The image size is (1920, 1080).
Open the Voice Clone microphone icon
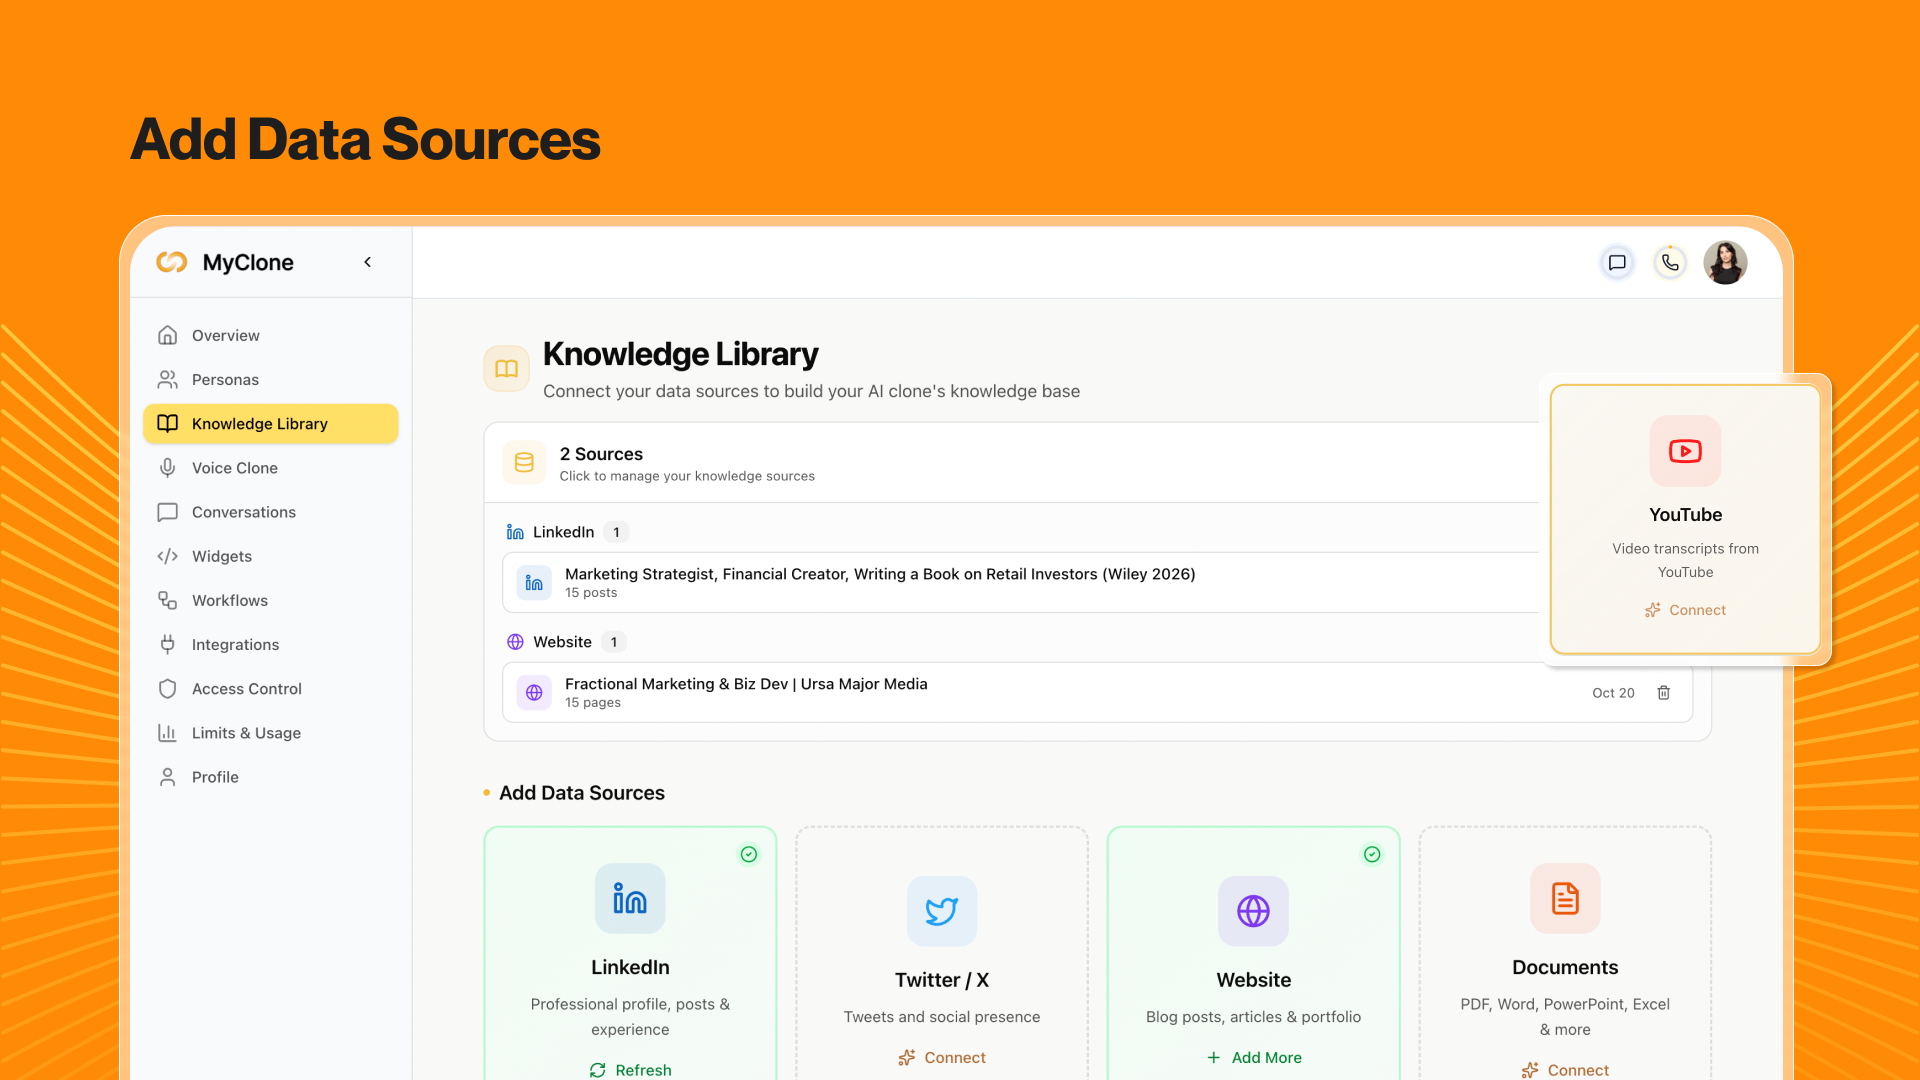(x=168, y=467)
